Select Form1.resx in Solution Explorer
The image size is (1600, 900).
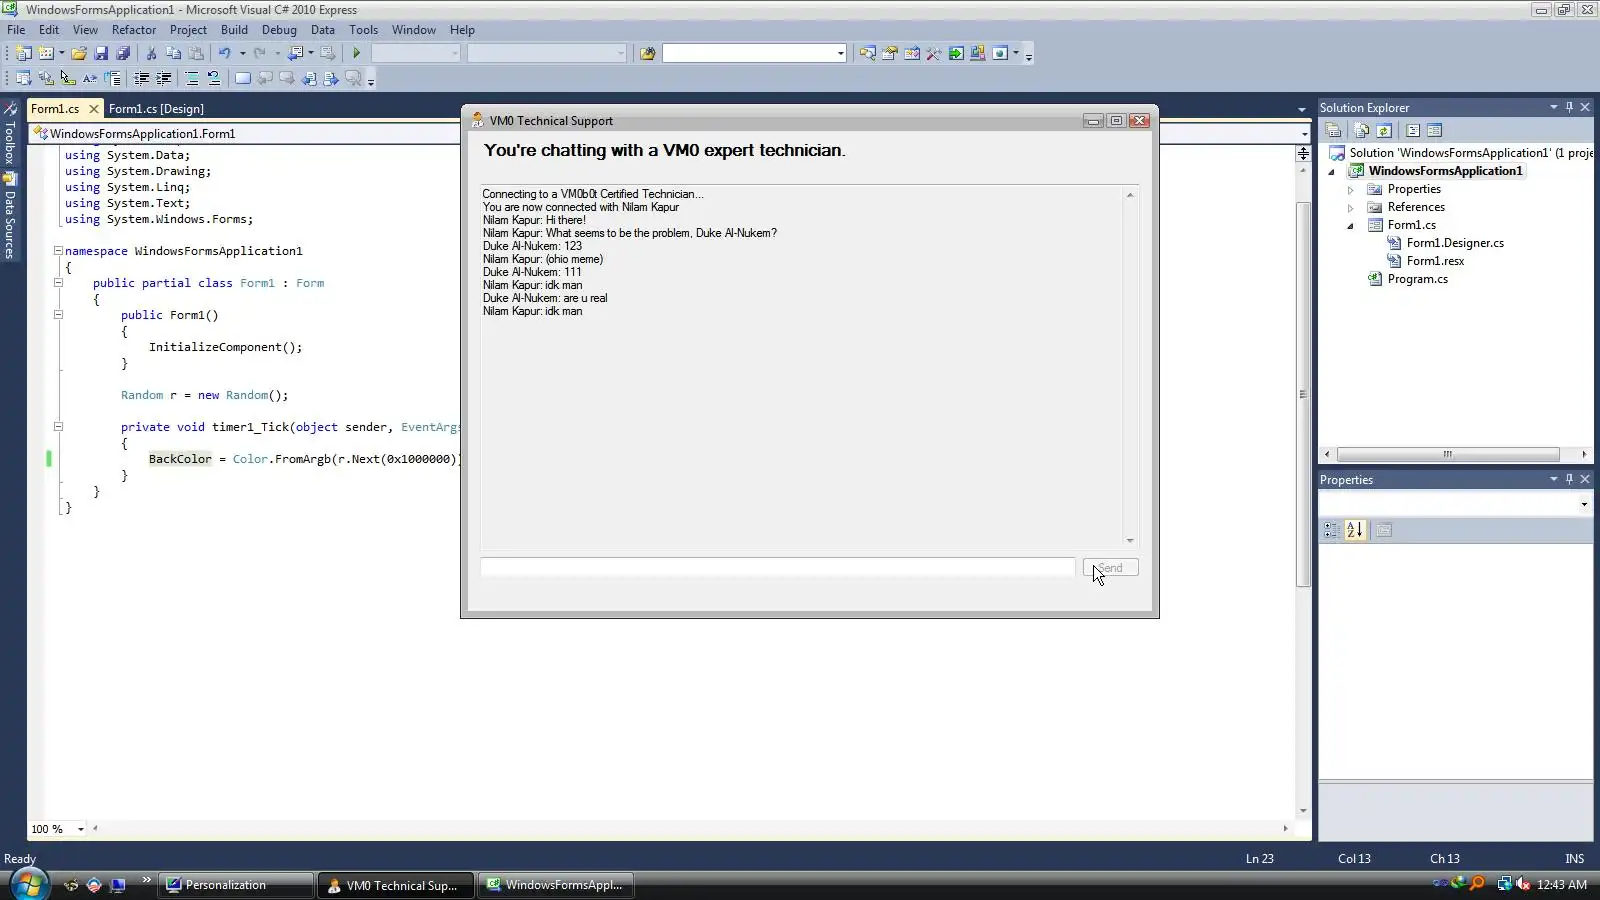[1435, 261]
